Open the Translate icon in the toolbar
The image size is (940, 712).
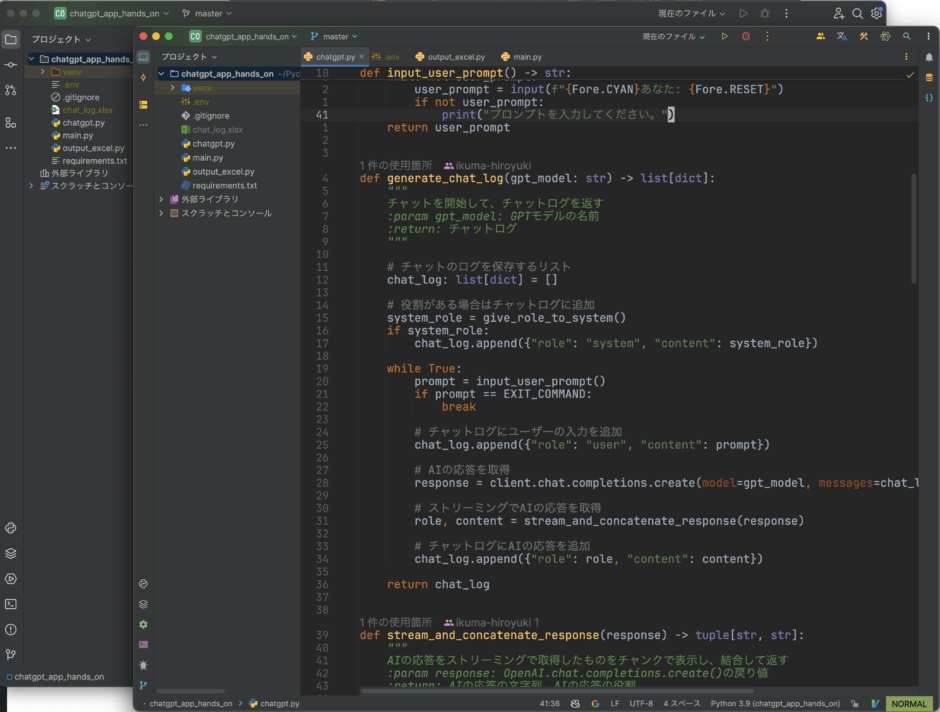pyautogui.click(x=841, y=37)
